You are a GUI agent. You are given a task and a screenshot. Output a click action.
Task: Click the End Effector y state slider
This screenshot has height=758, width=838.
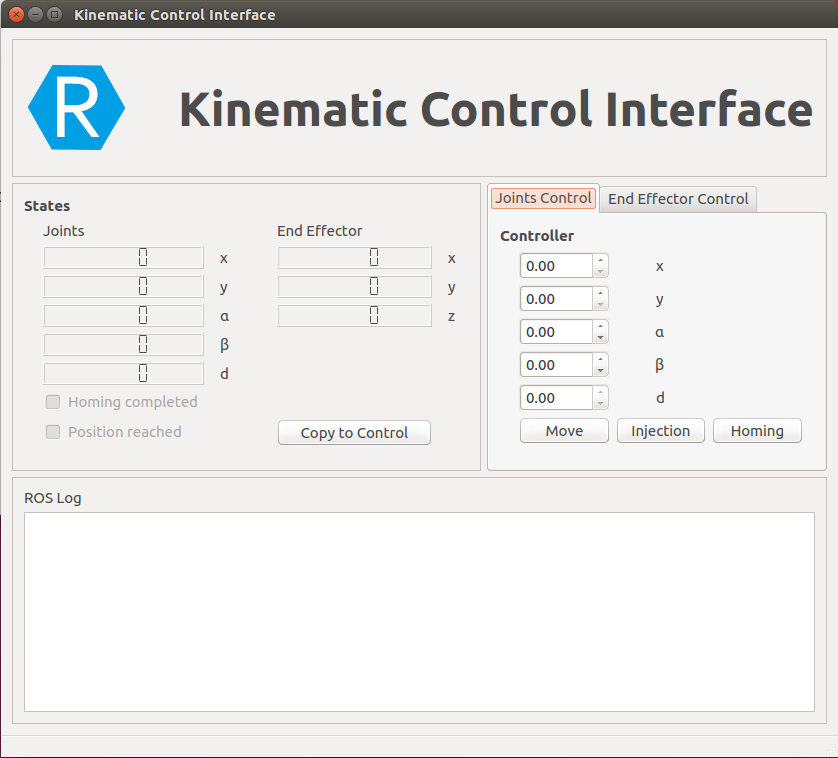pyautogui.click(x=354, y=286)
